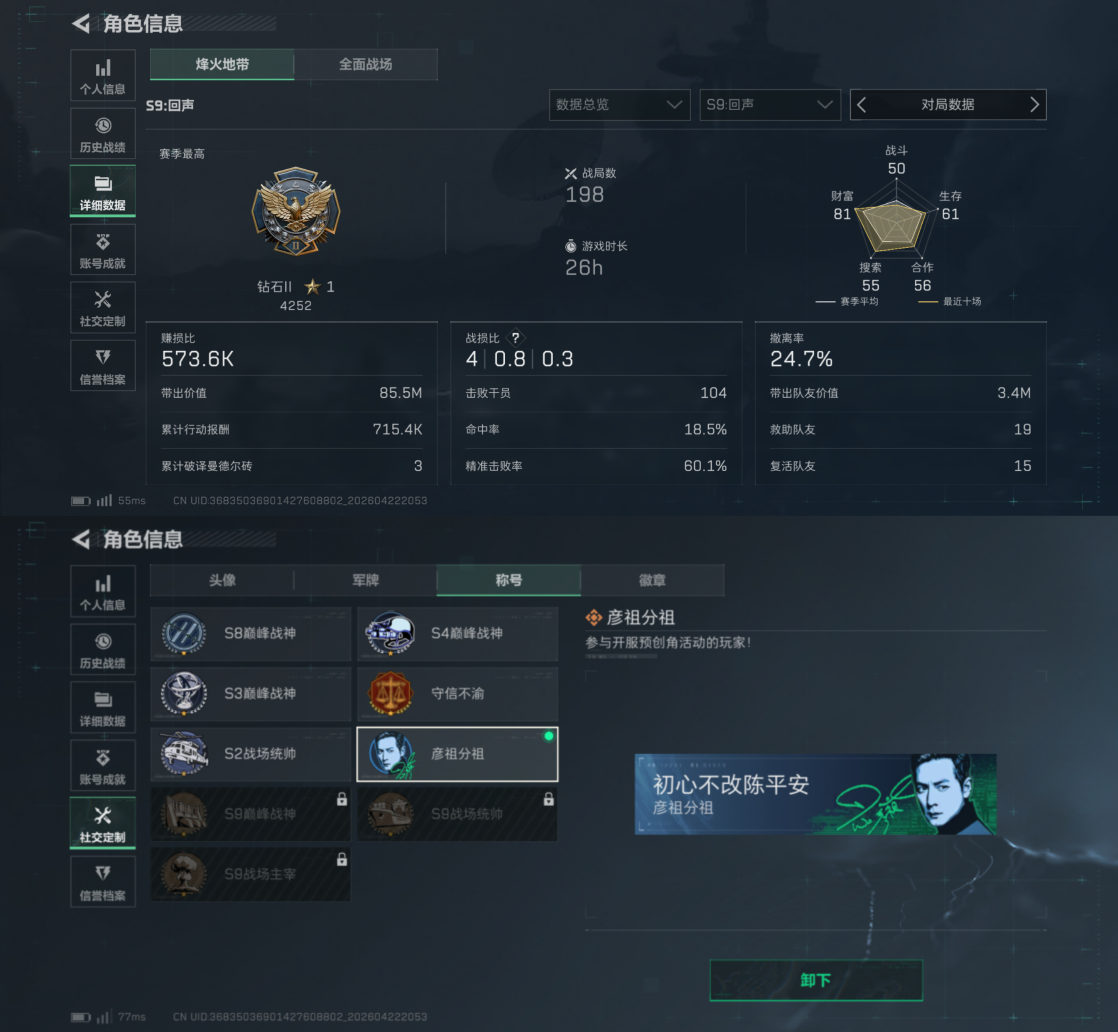
Task: Select the S8巅峰战神 title
Action: click(x=251, y=633)
